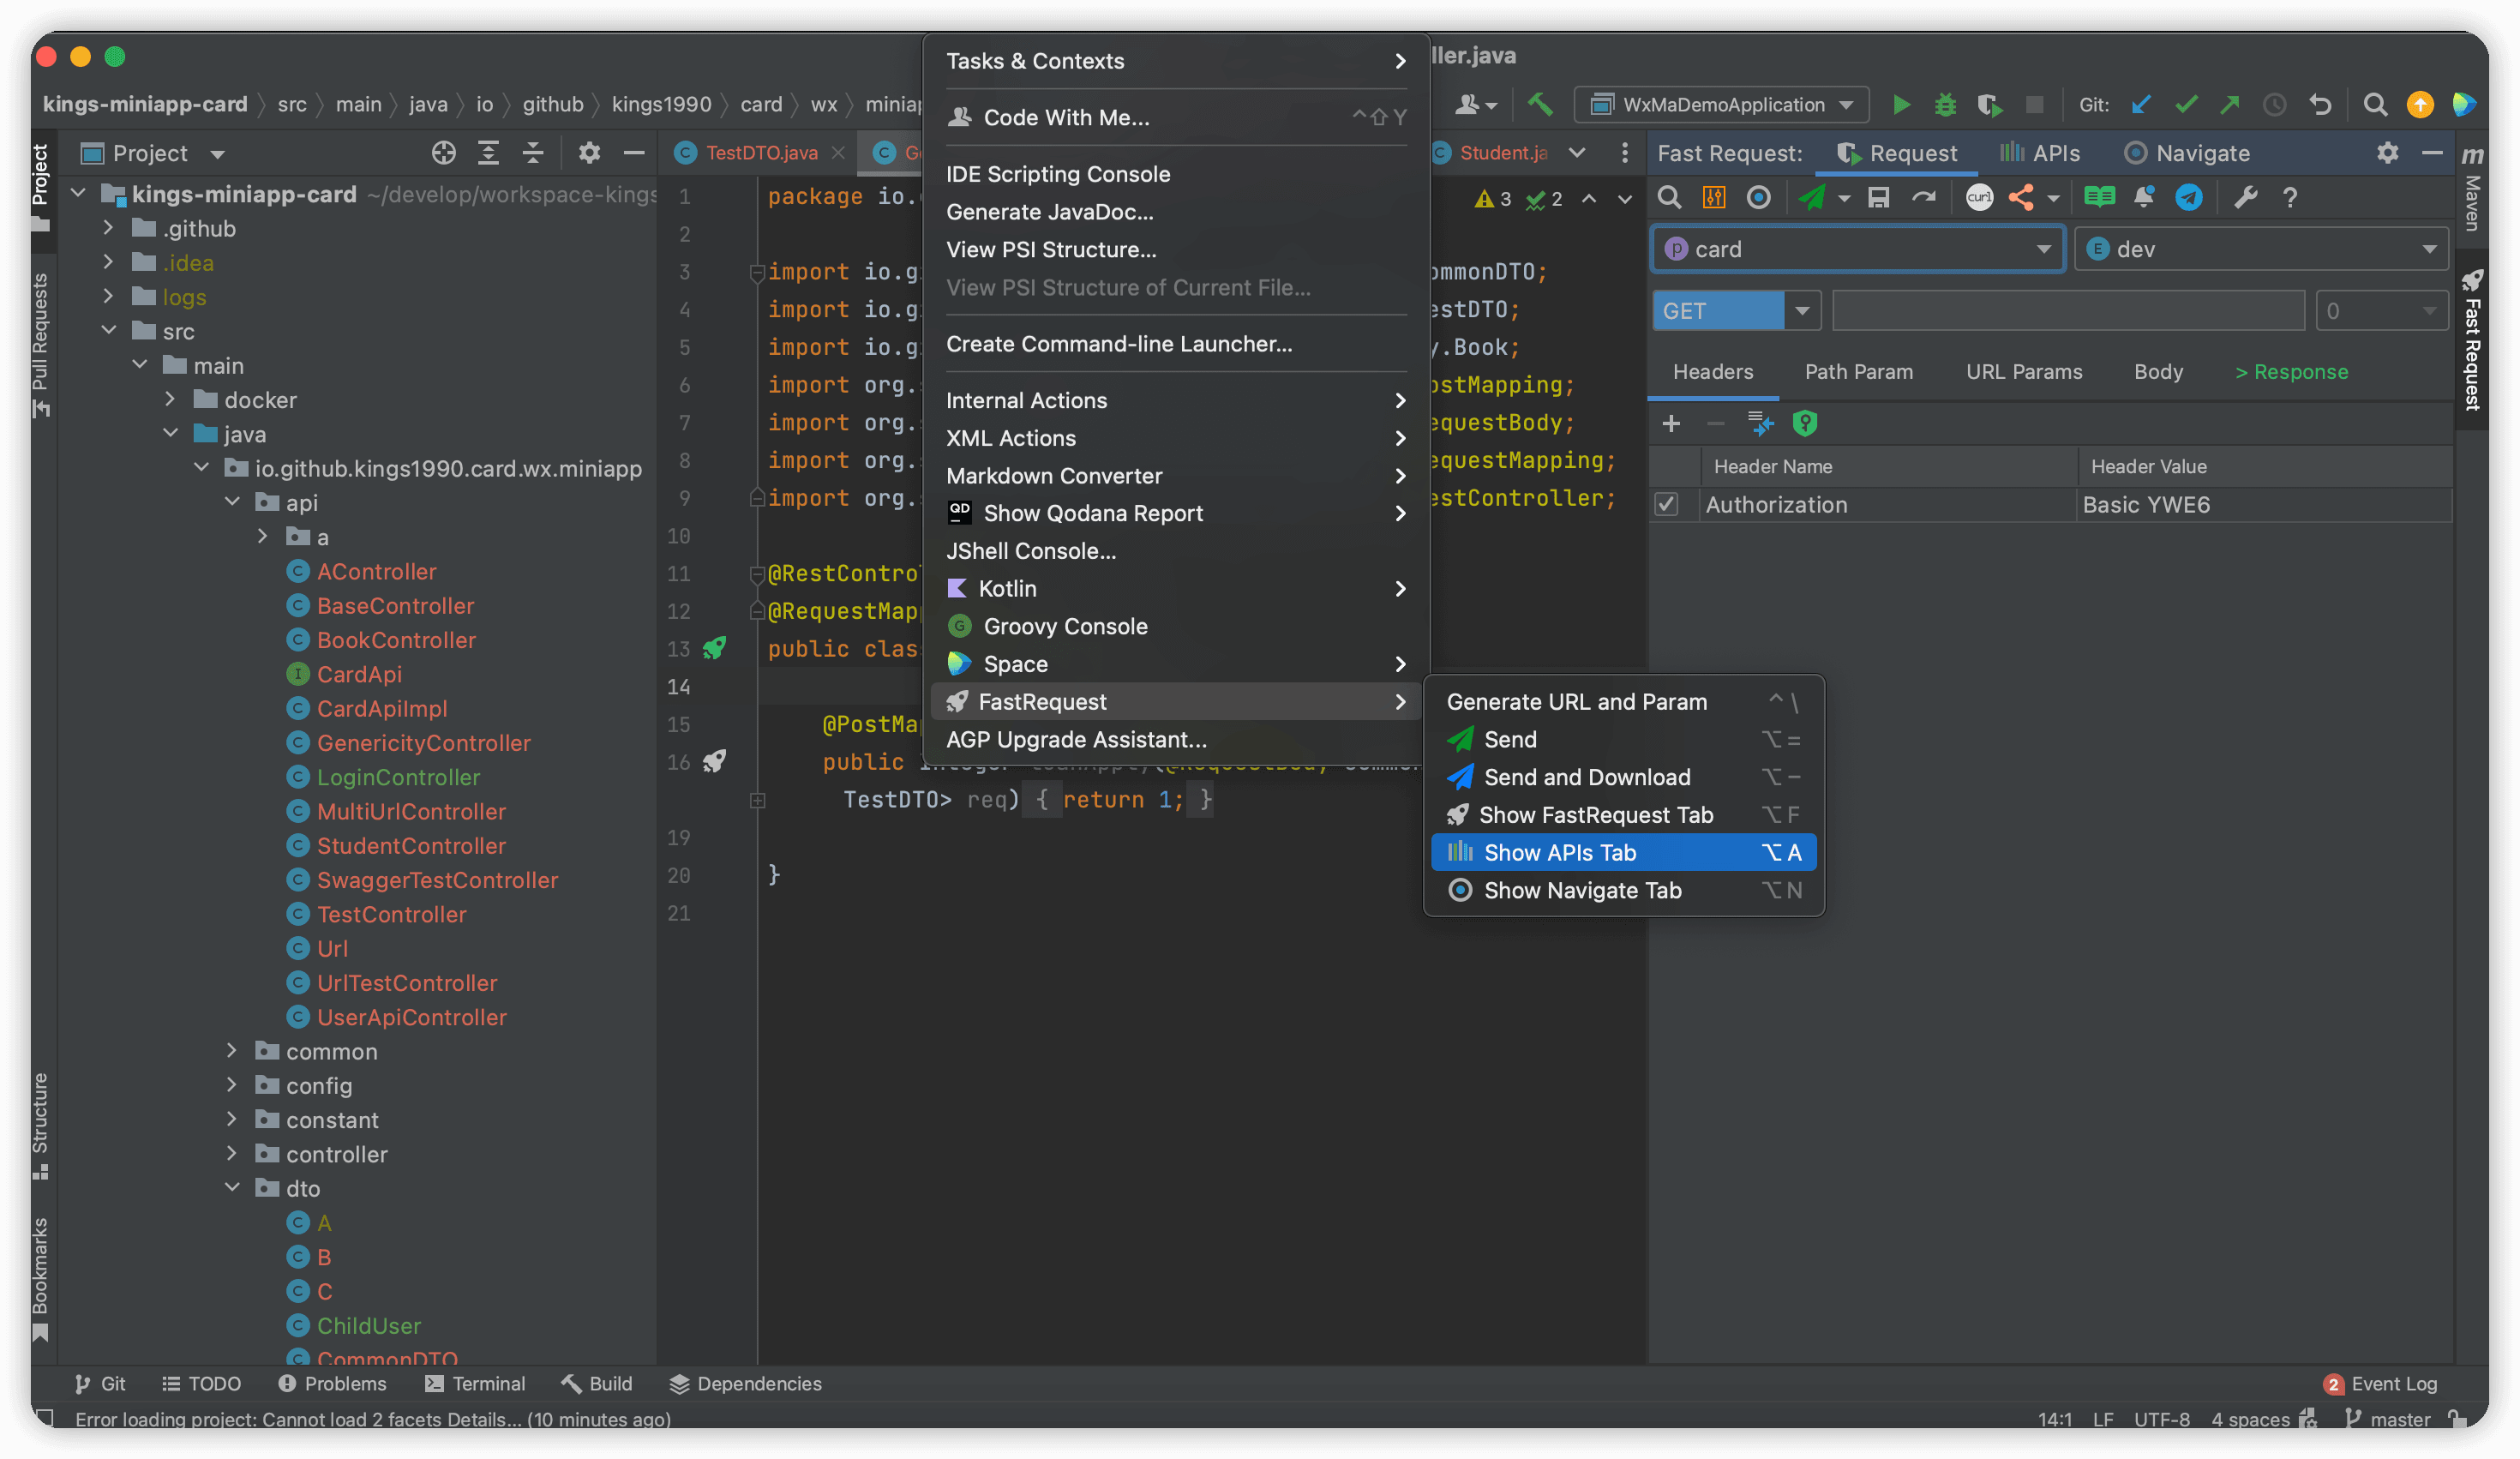Open Fast Request documentation book icon
2520x1459 pixels.
click(2098, 197)
